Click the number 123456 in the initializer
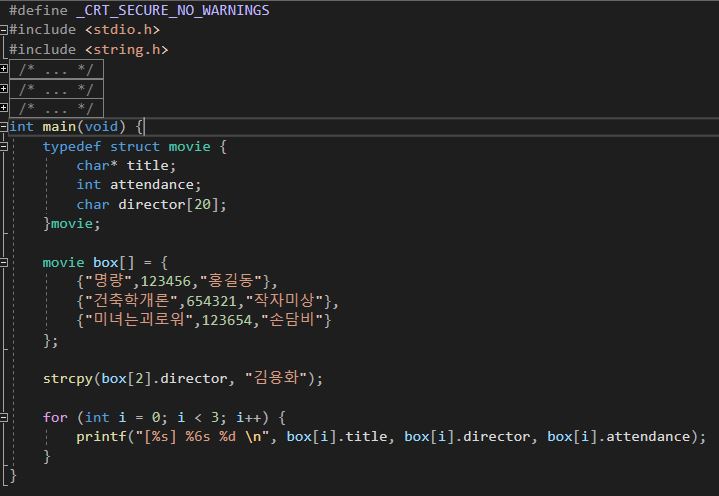 (166, 281)
